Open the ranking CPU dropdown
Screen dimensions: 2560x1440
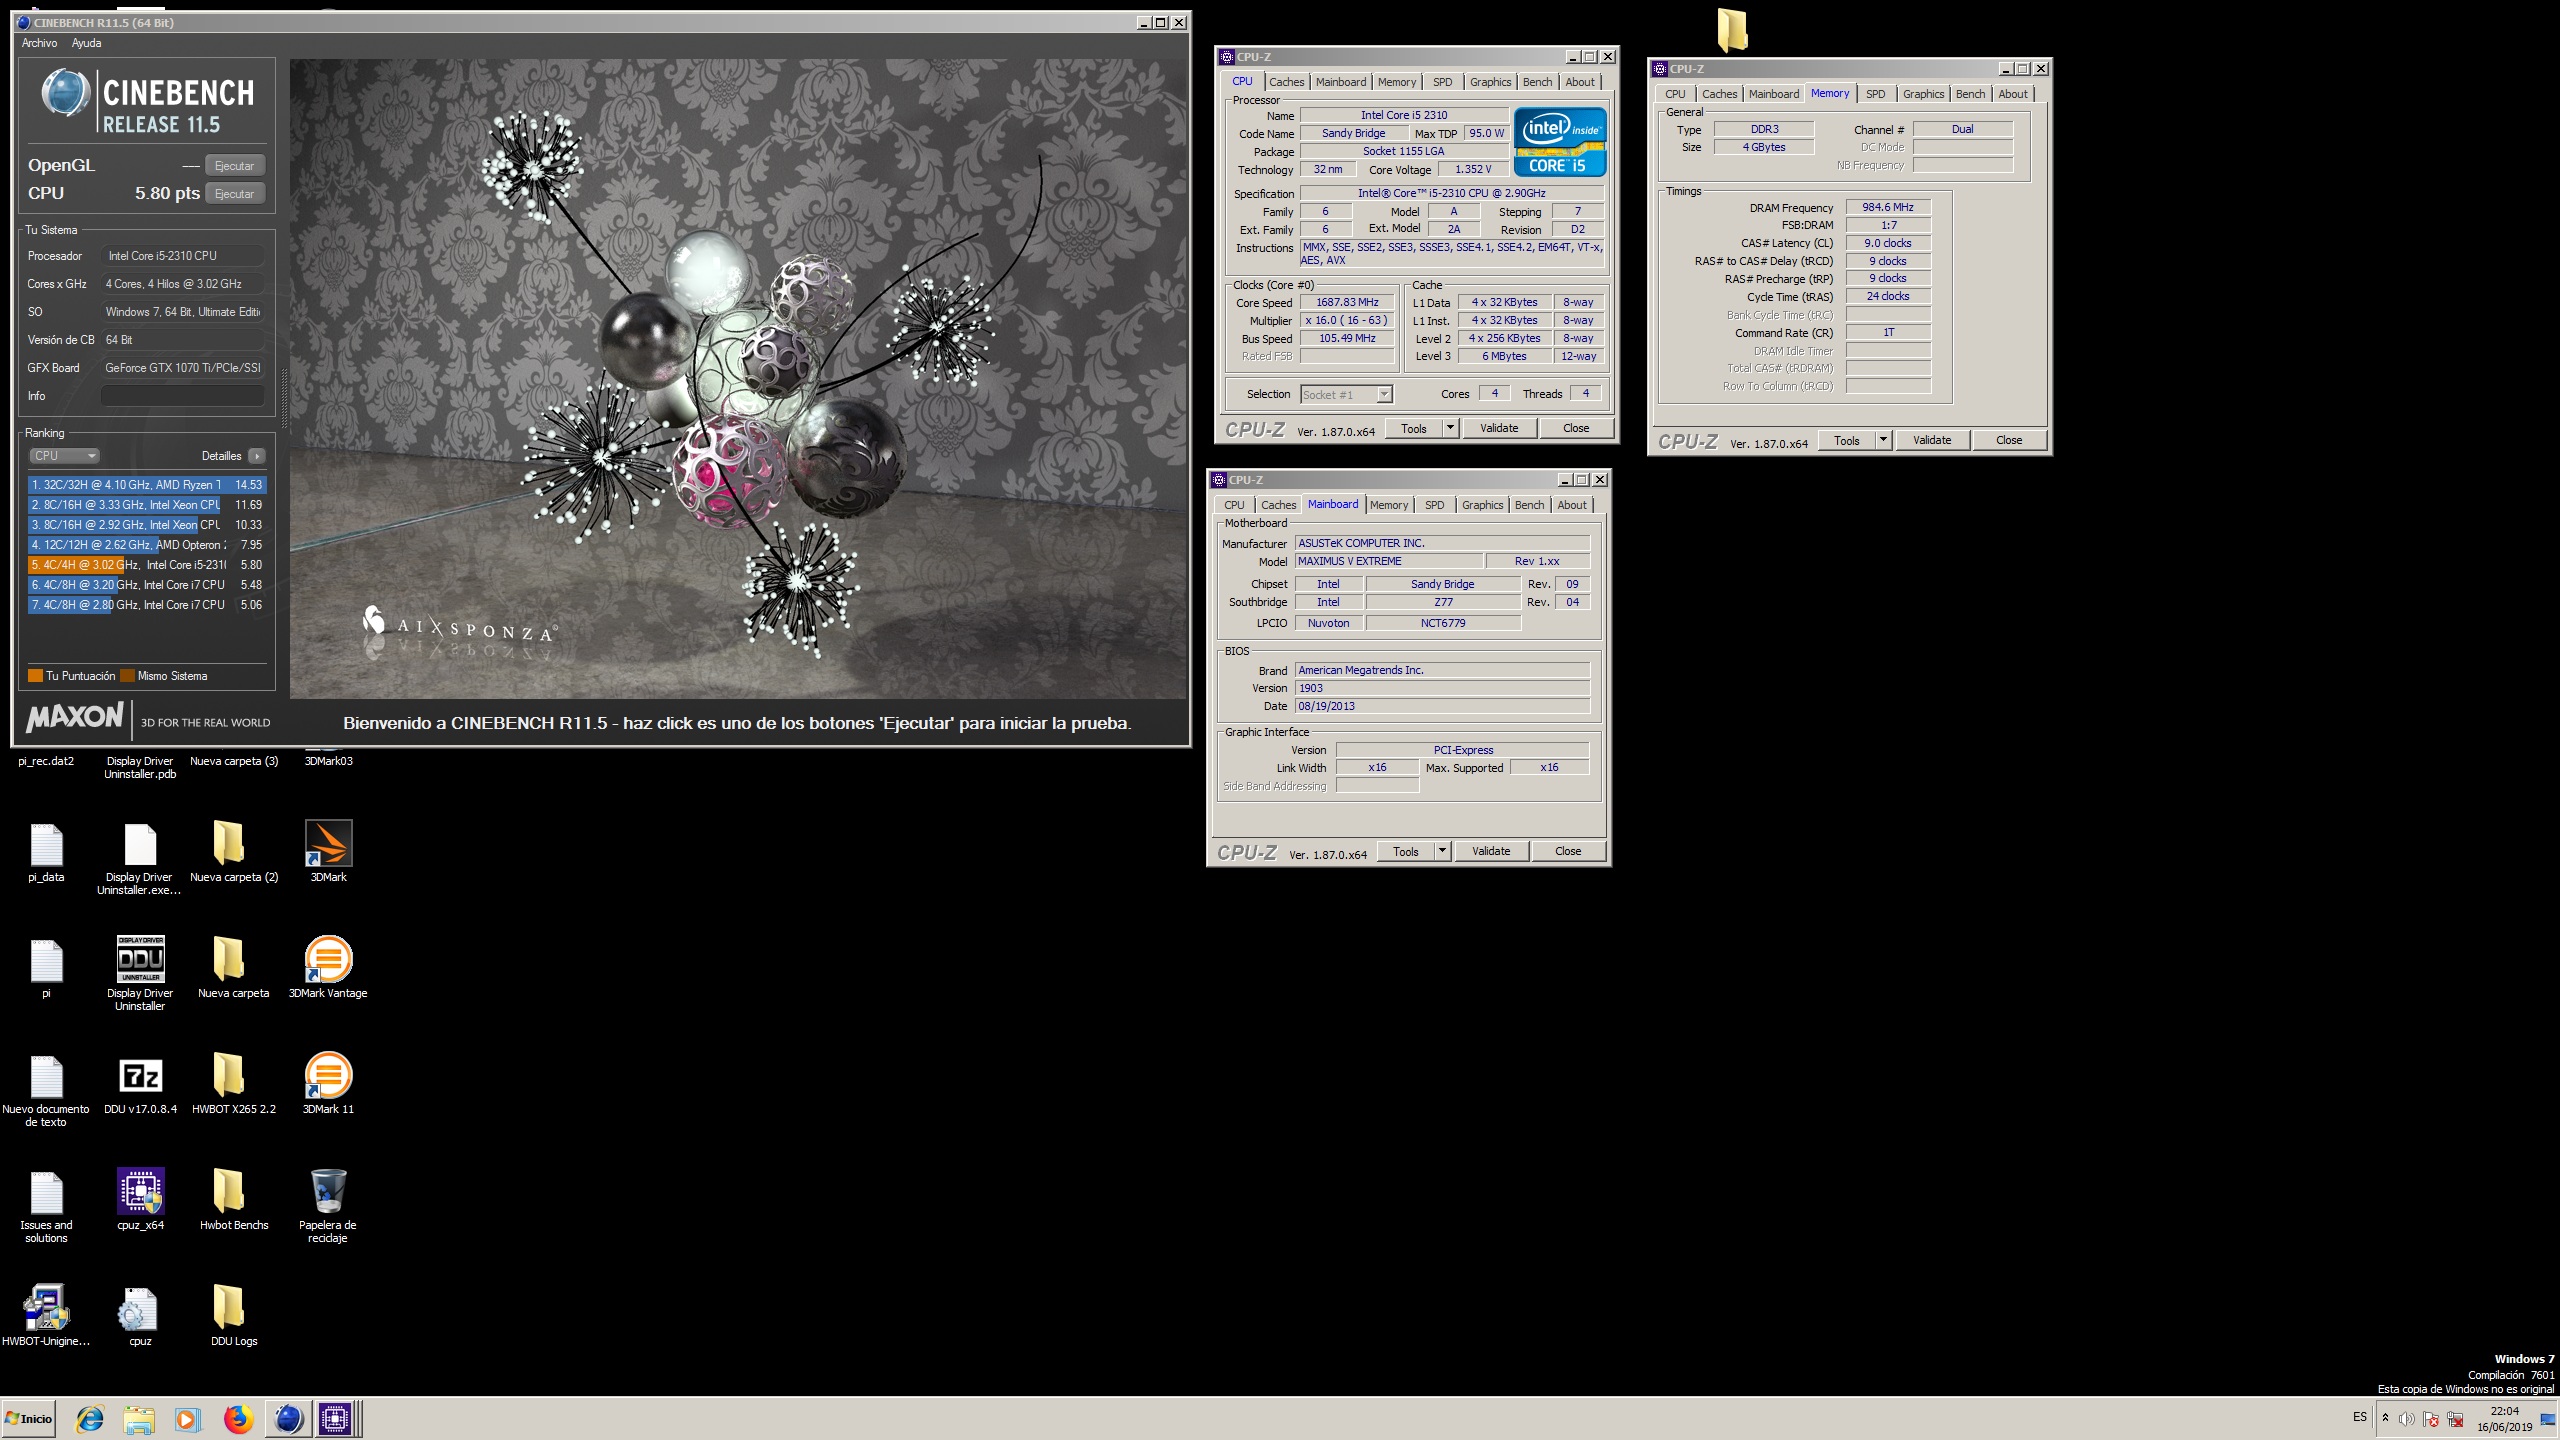[x=64, y=456]
